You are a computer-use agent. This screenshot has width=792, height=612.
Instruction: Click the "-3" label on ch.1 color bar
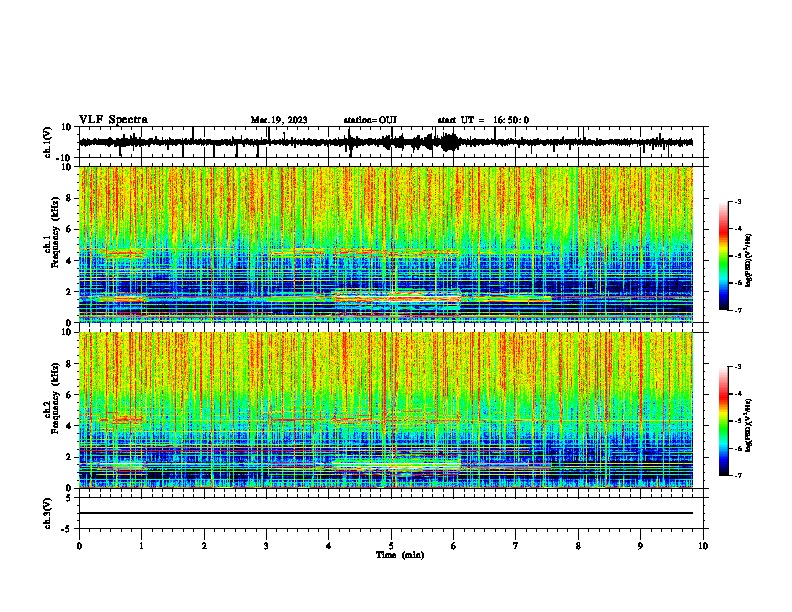coord(737,201)
